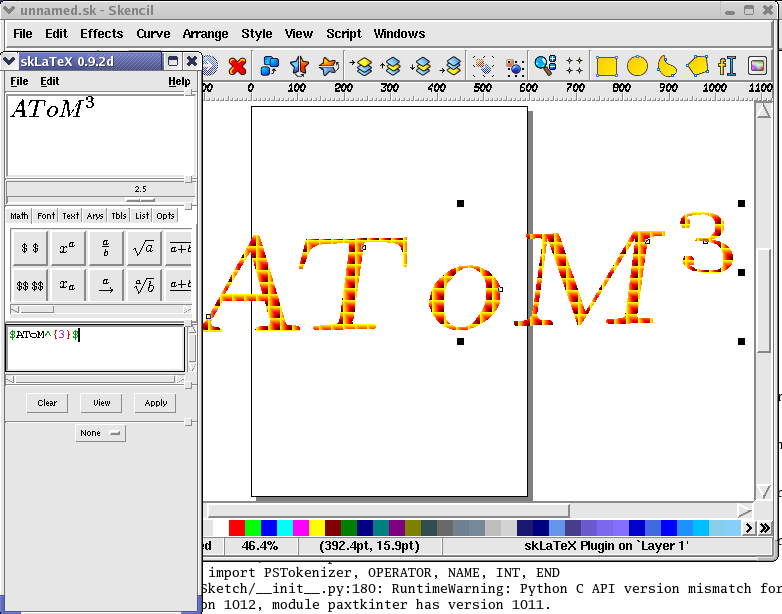Select the freehand curve drawing tool
Image resolution: width=782 pixels, height=614 pixels.
coord(667,66)
